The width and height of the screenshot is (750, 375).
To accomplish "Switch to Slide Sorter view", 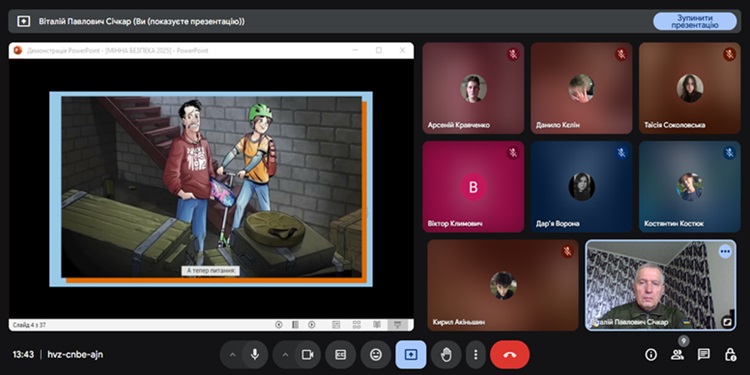I will click(357, 325).
